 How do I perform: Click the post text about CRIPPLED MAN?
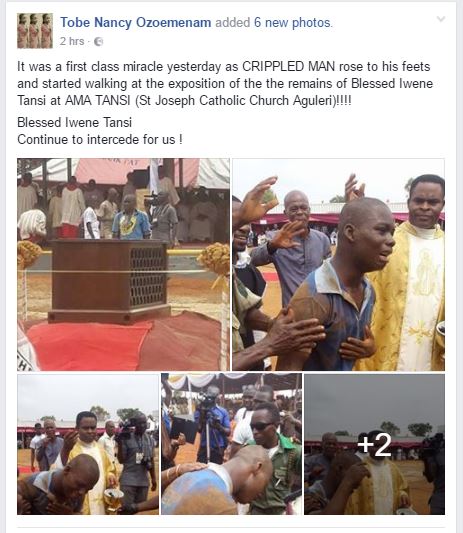pos(225,83)
